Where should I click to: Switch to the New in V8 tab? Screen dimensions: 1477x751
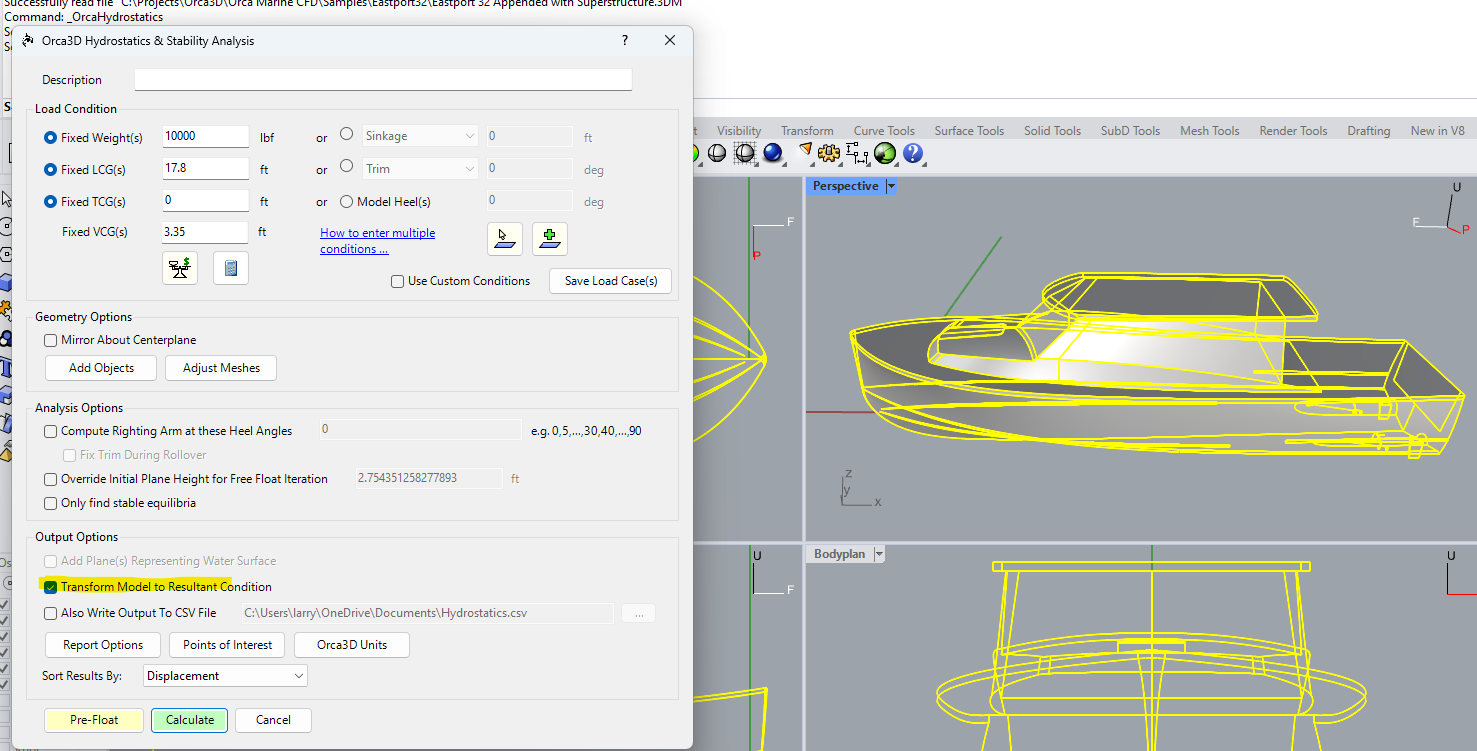1437,131
